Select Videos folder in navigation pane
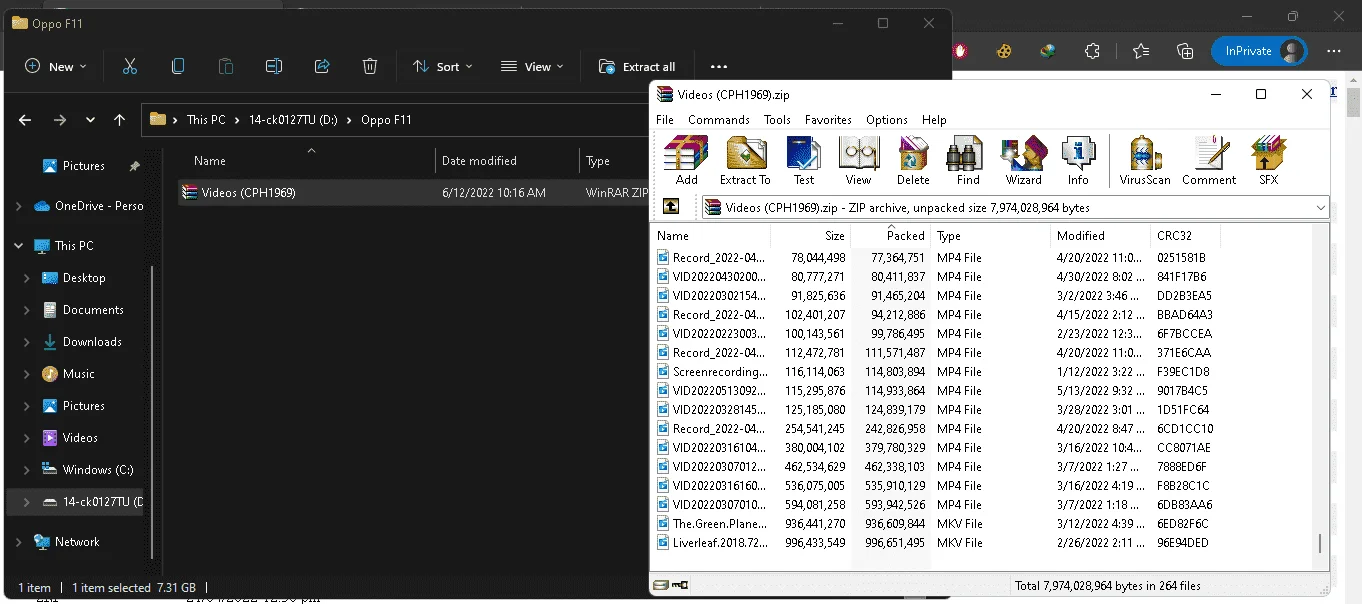The image size is (1362, 604). [x=80, y=438]
